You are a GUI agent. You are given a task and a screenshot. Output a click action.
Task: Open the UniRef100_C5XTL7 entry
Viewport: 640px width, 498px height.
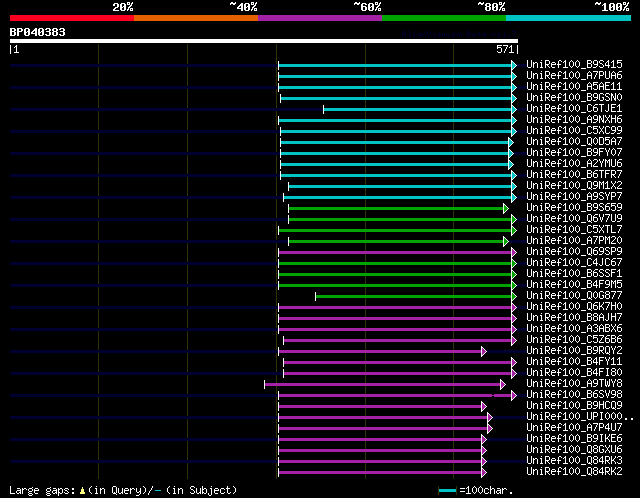tap(574, 230)
